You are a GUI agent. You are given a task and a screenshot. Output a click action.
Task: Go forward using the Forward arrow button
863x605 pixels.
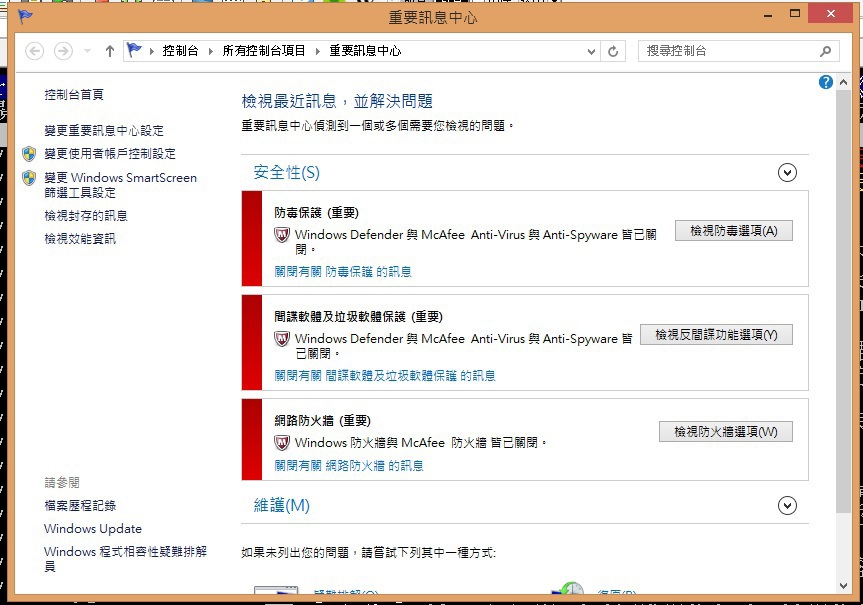pyautogui.click(x=63, y=51)
